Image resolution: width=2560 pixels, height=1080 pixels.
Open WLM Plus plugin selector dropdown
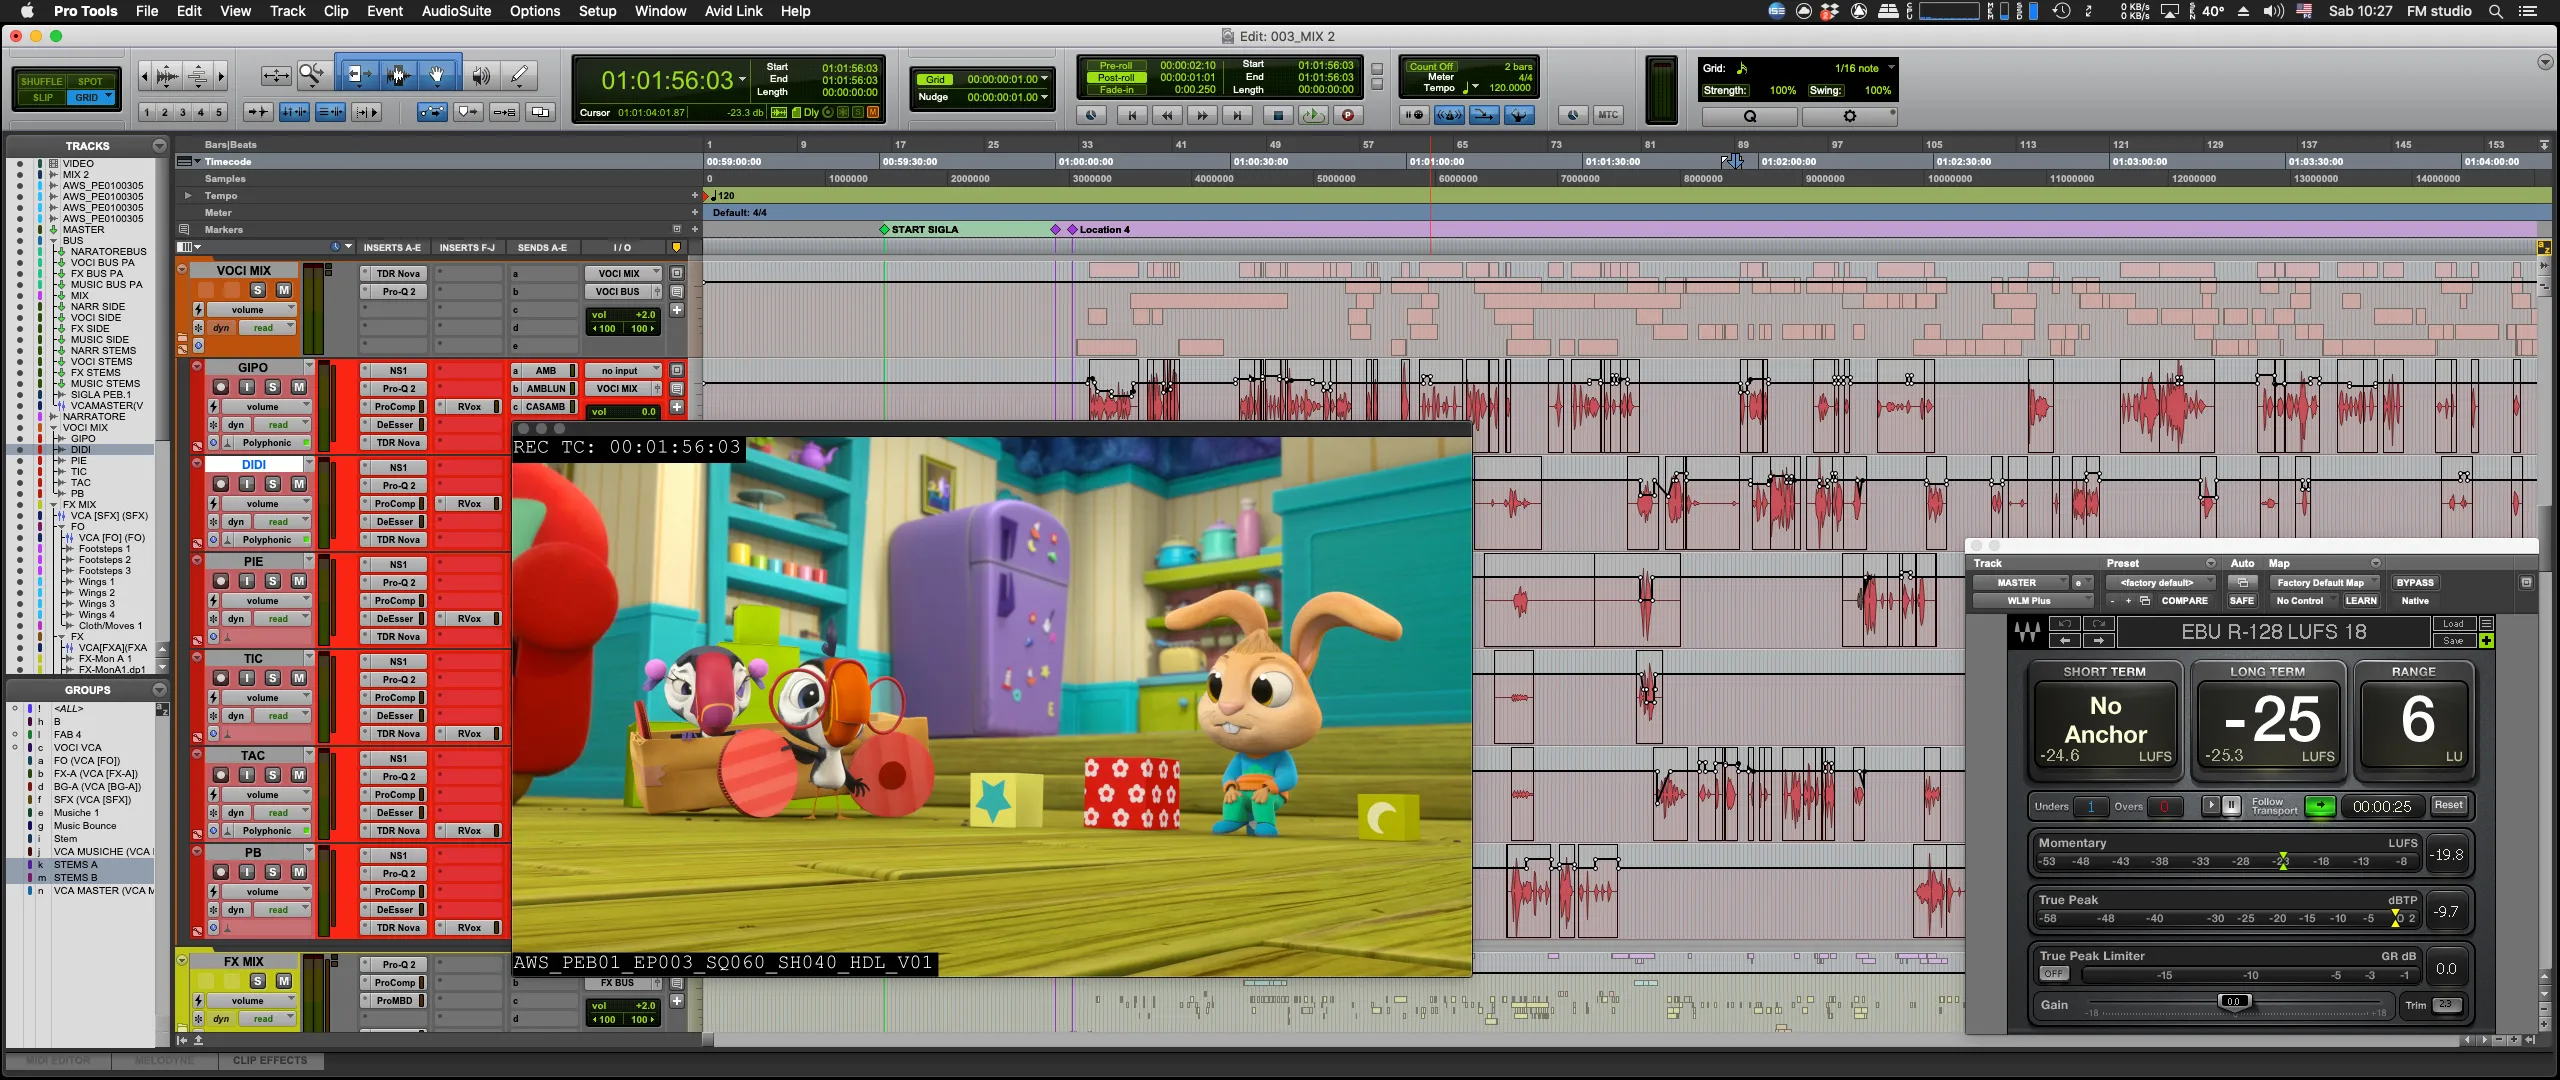pyautogui.click(x=2032, y=600)
